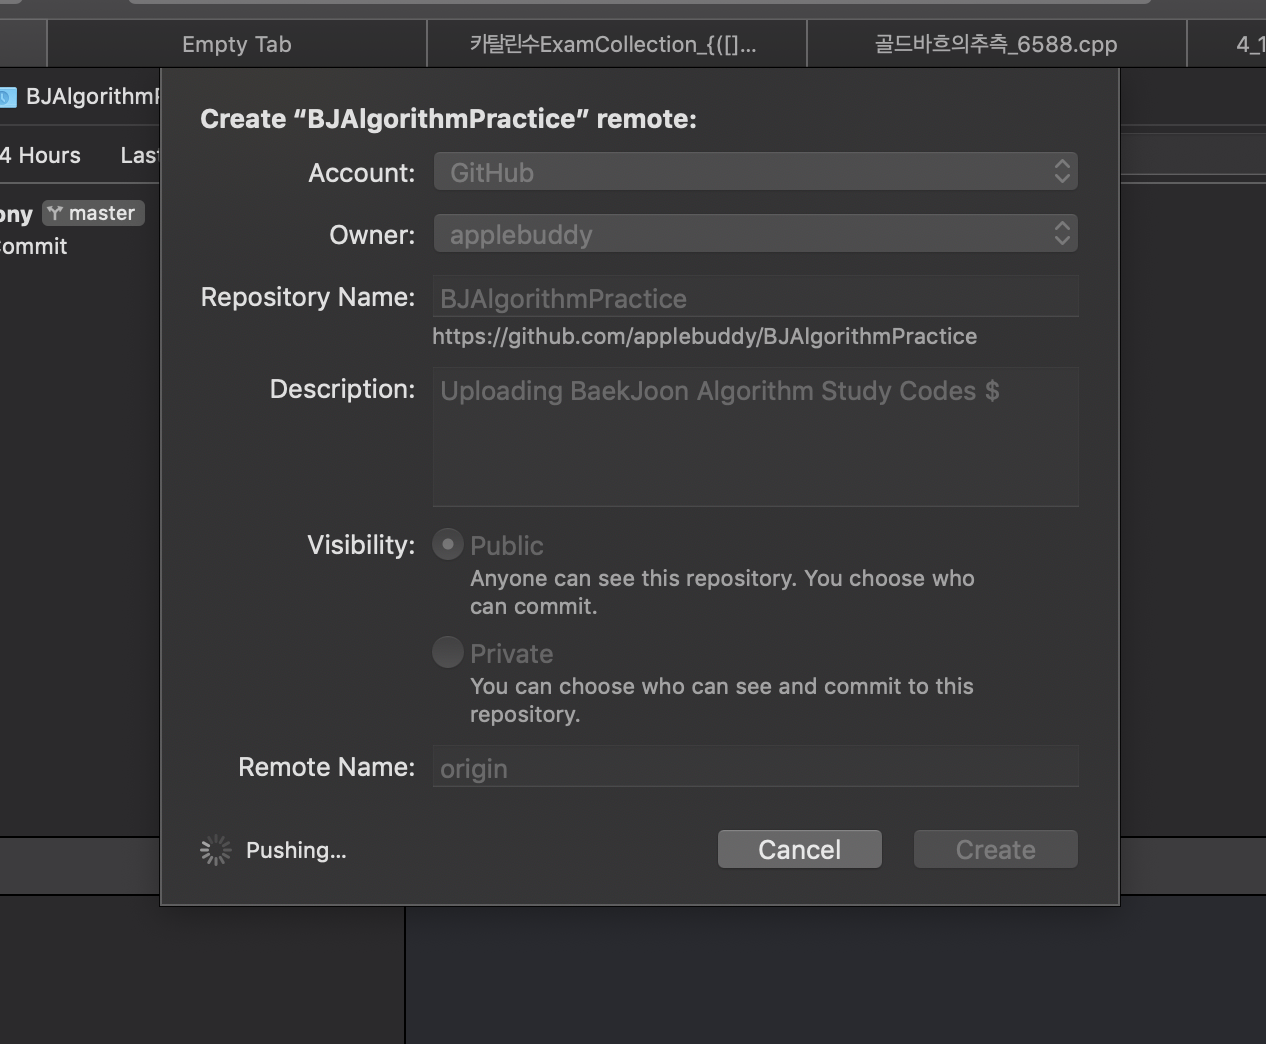Switch to the 골드바흐의추측_6588.cpp tab
Viewport: 1266px width, 1044px height.
[x=996, y=44]
